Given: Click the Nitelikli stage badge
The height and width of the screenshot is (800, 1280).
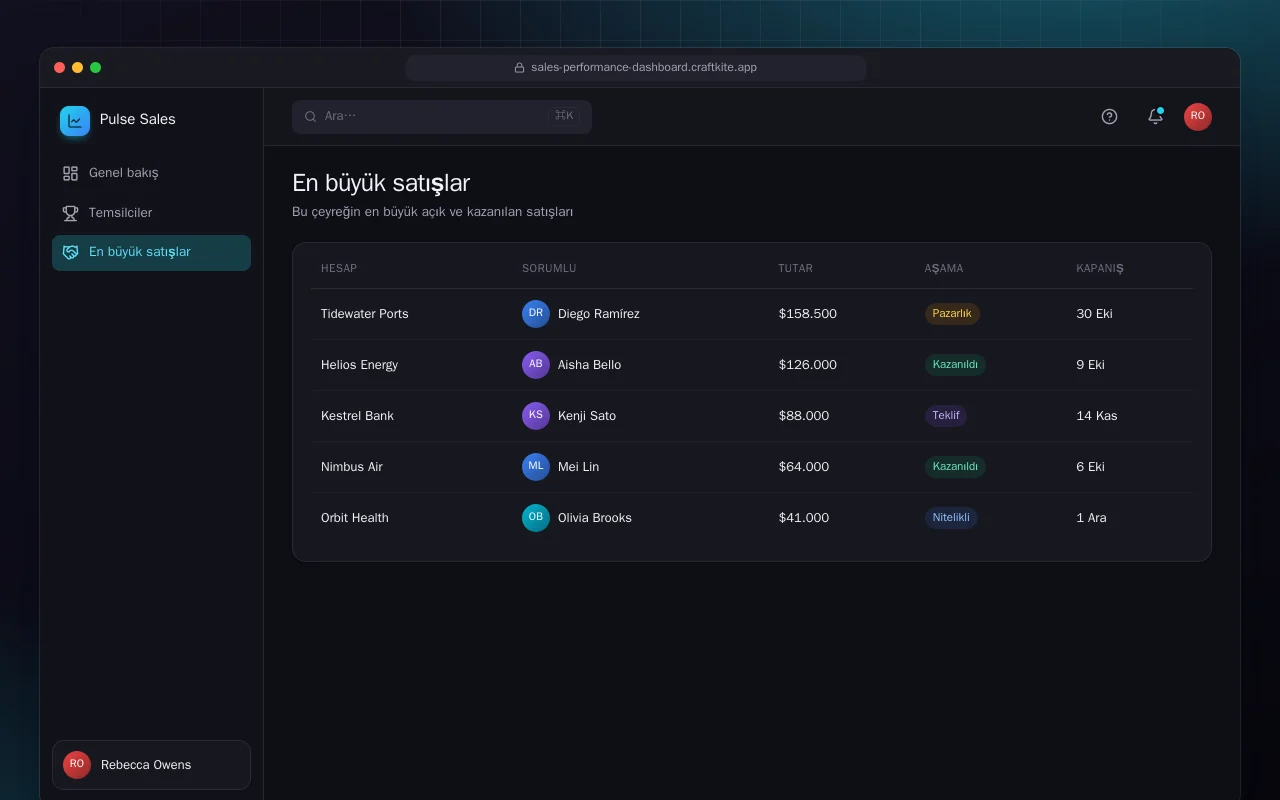Looking at the screenshot, I should tap(951, 518).
